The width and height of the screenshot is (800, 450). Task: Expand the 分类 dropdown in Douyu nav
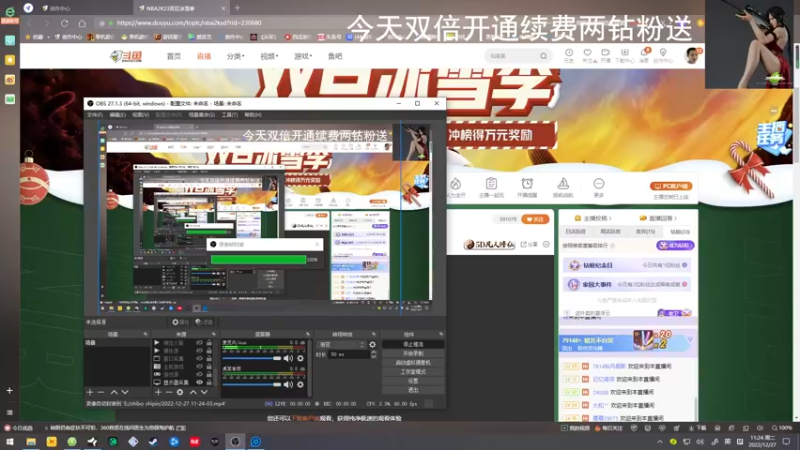(235, 56)
